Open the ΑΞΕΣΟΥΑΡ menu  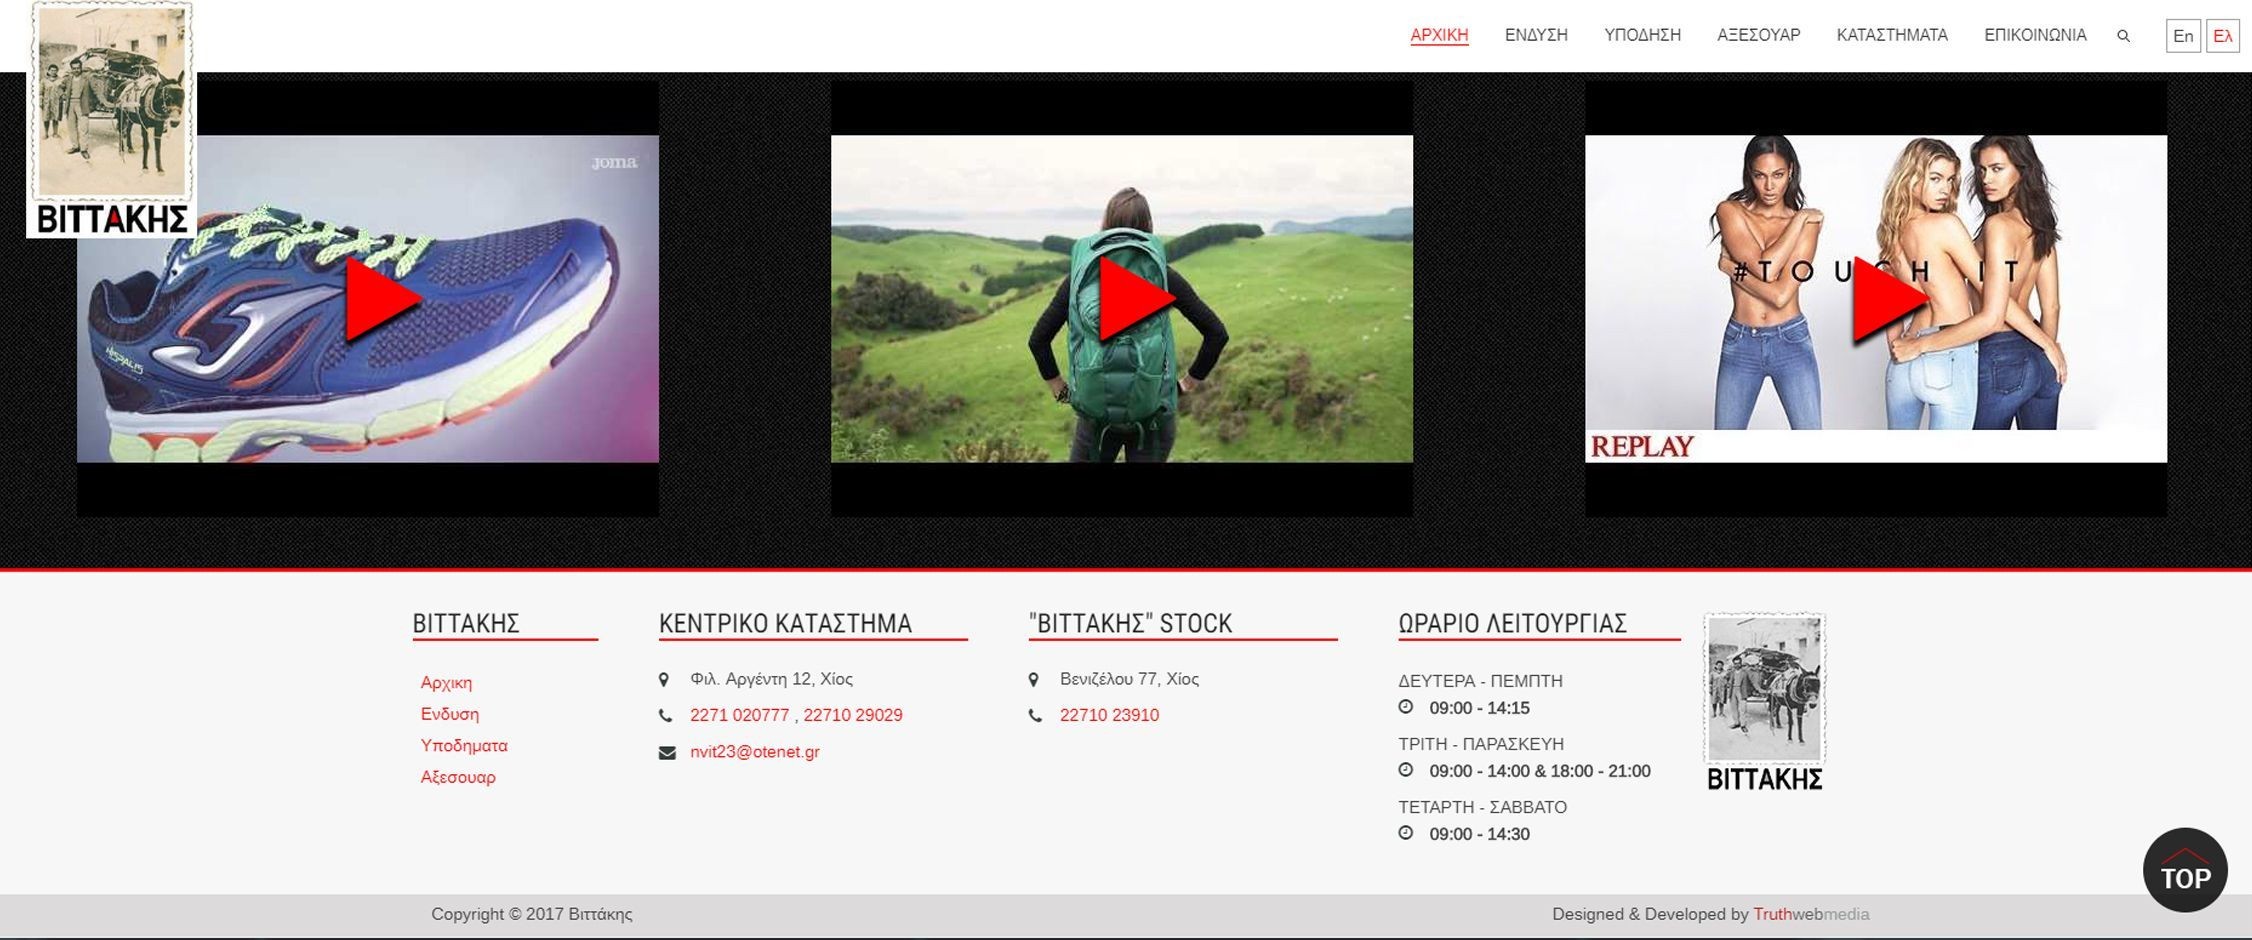[x=1758, y=35]
